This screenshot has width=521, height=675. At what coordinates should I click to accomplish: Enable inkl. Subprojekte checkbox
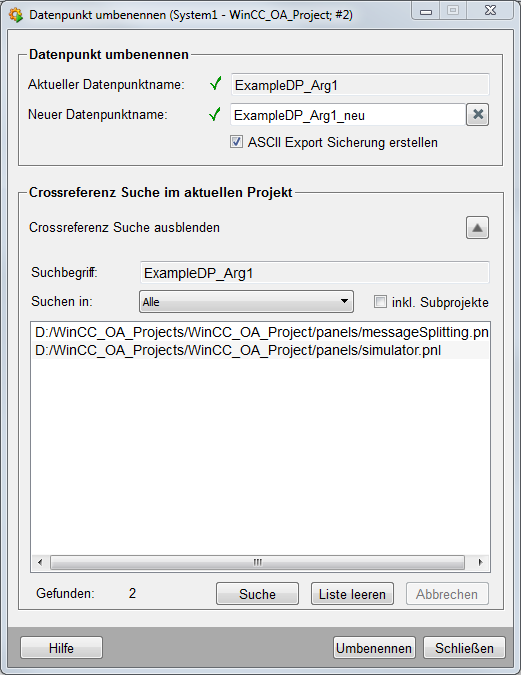[380, 302]
